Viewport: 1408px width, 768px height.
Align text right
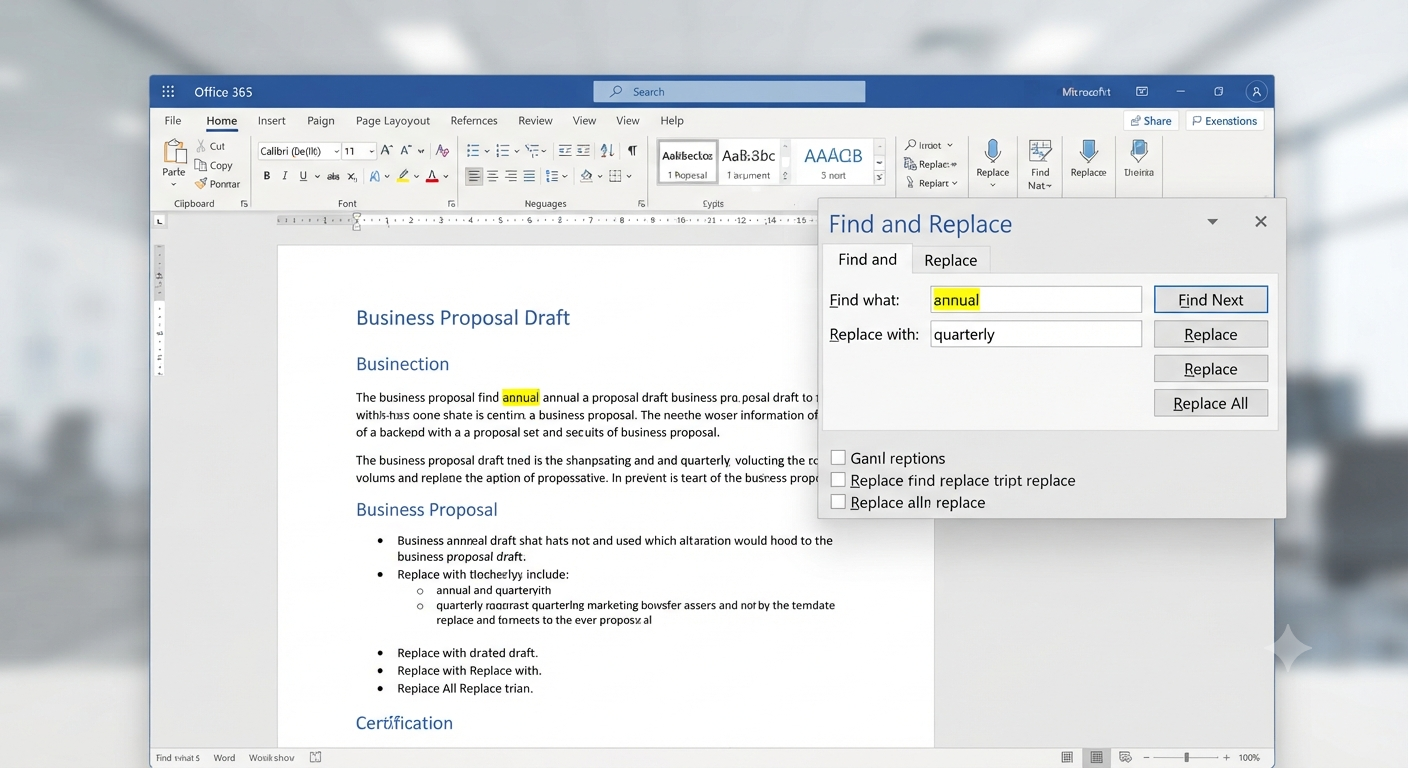[511, 176]
